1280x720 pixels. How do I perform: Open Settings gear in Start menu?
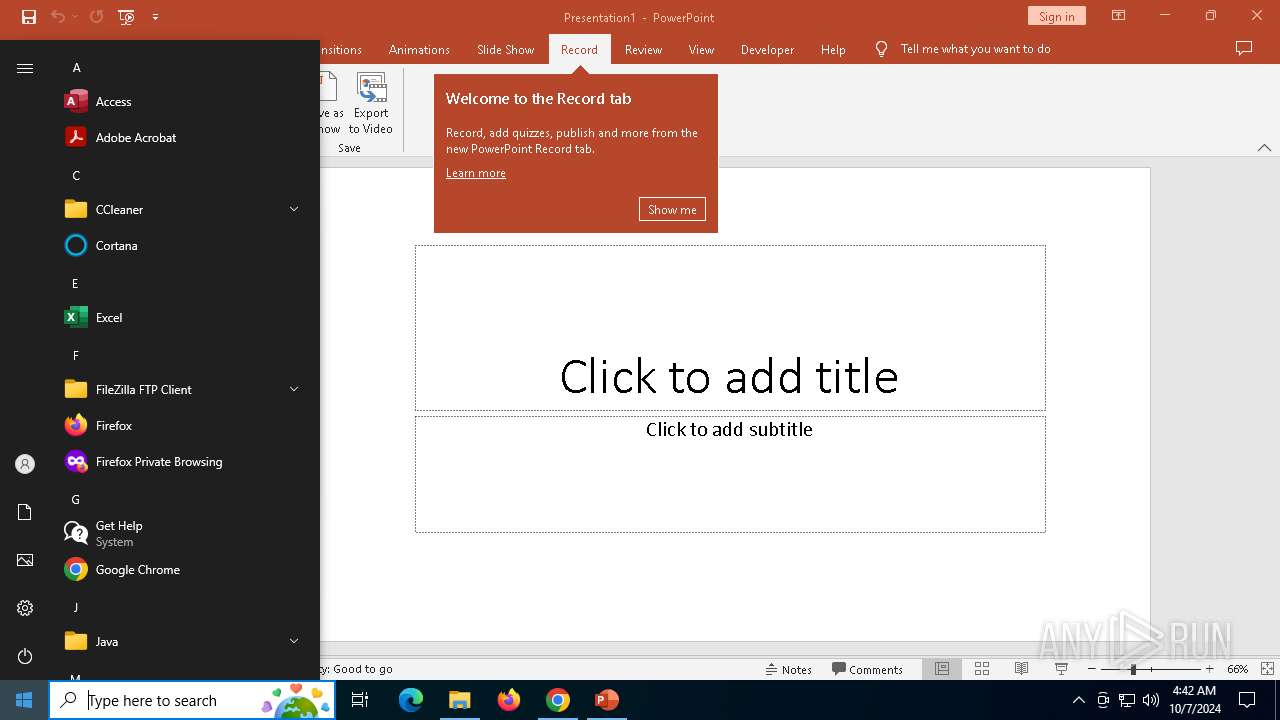(x=25, y=608)
